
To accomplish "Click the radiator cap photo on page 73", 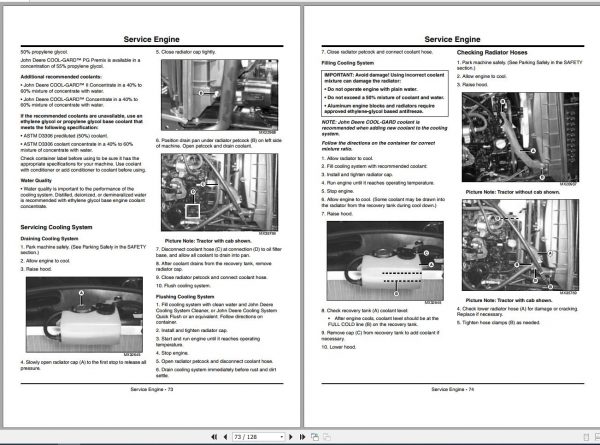I will click(84, 315).
